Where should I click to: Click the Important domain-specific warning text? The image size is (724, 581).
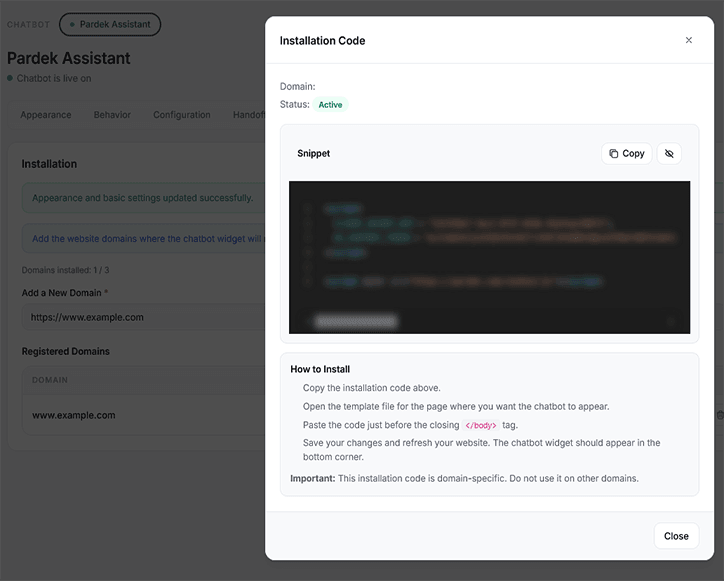464,478
